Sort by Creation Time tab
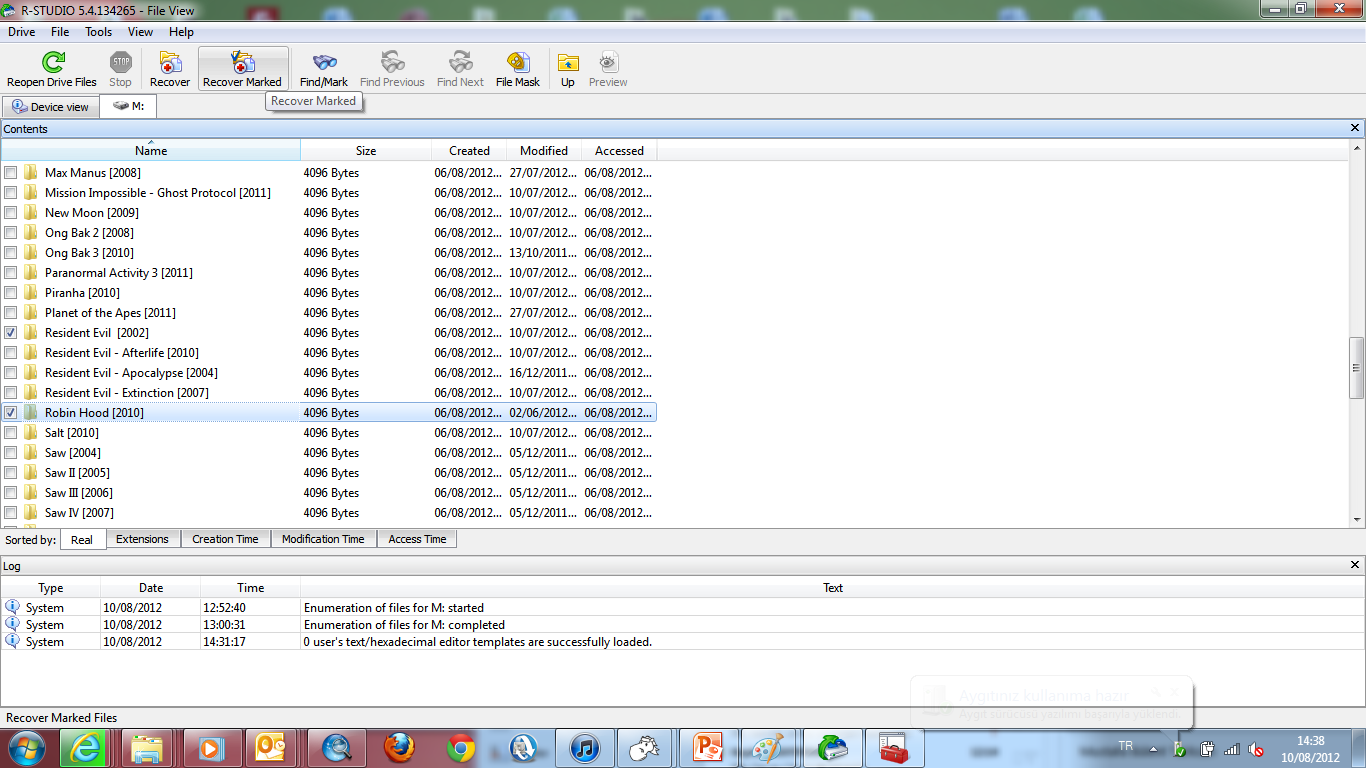The height and width of the screenshot is (768, 1366). coord(225,539)
